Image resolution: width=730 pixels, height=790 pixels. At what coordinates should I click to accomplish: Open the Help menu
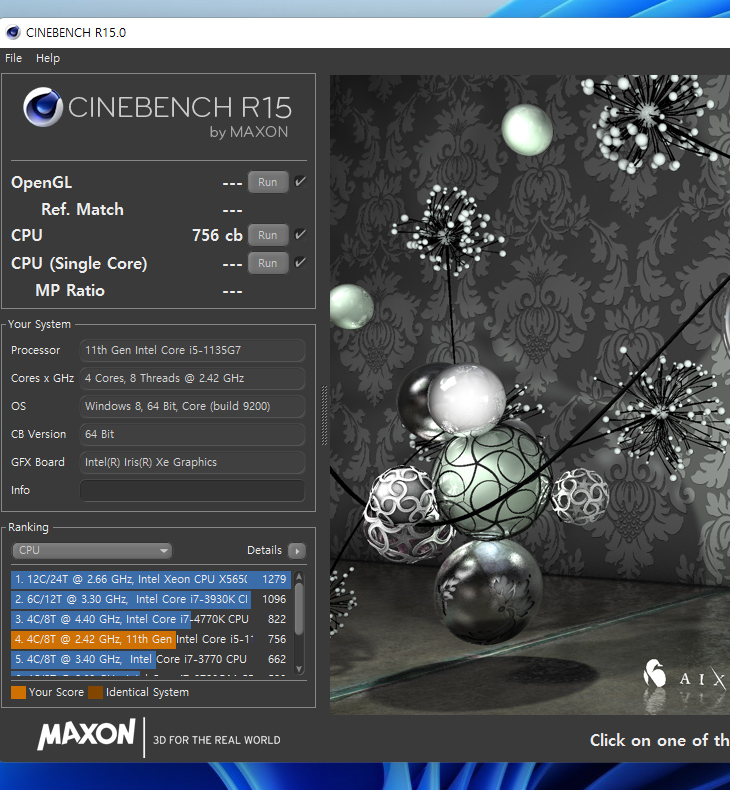[x=48, y=58]
